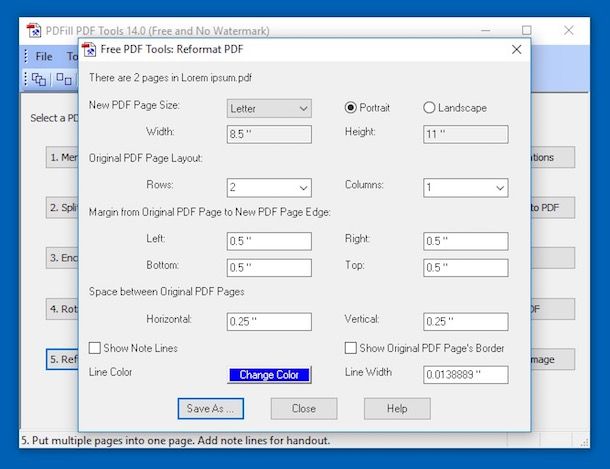610x469 pixels.
Task: Click the PDFill icon in main window title
Action: pyautogui.click(x=34, y=30)
